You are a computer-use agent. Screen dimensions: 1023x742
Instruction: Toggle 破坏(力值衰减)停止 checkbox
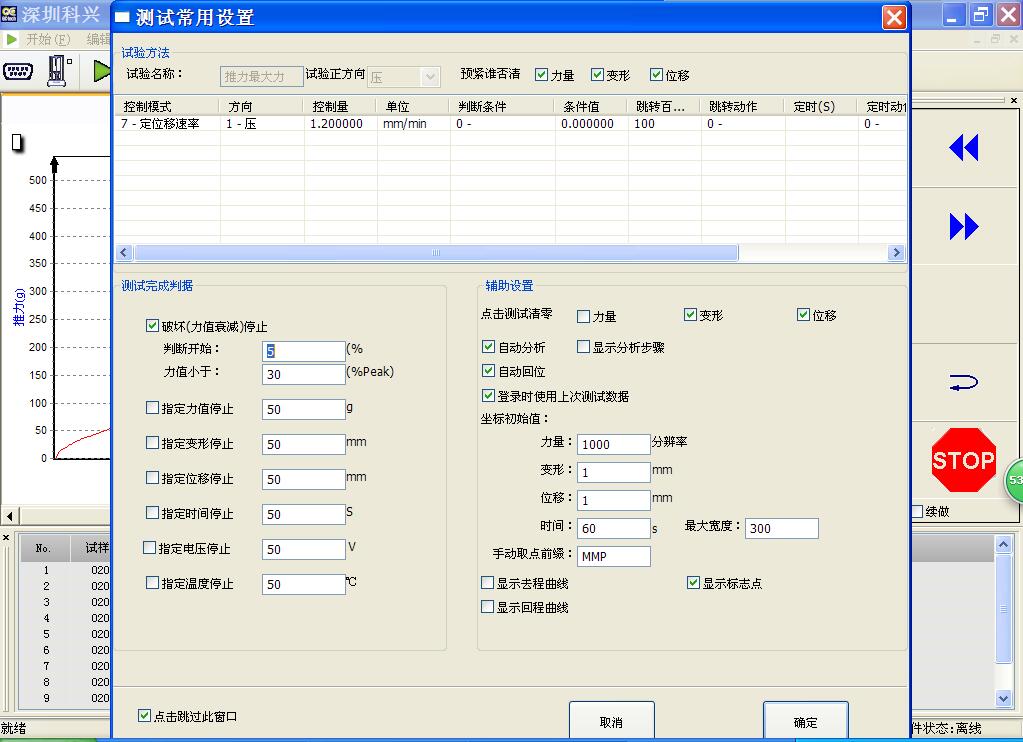pyautogui.click(x=152, y=325)
